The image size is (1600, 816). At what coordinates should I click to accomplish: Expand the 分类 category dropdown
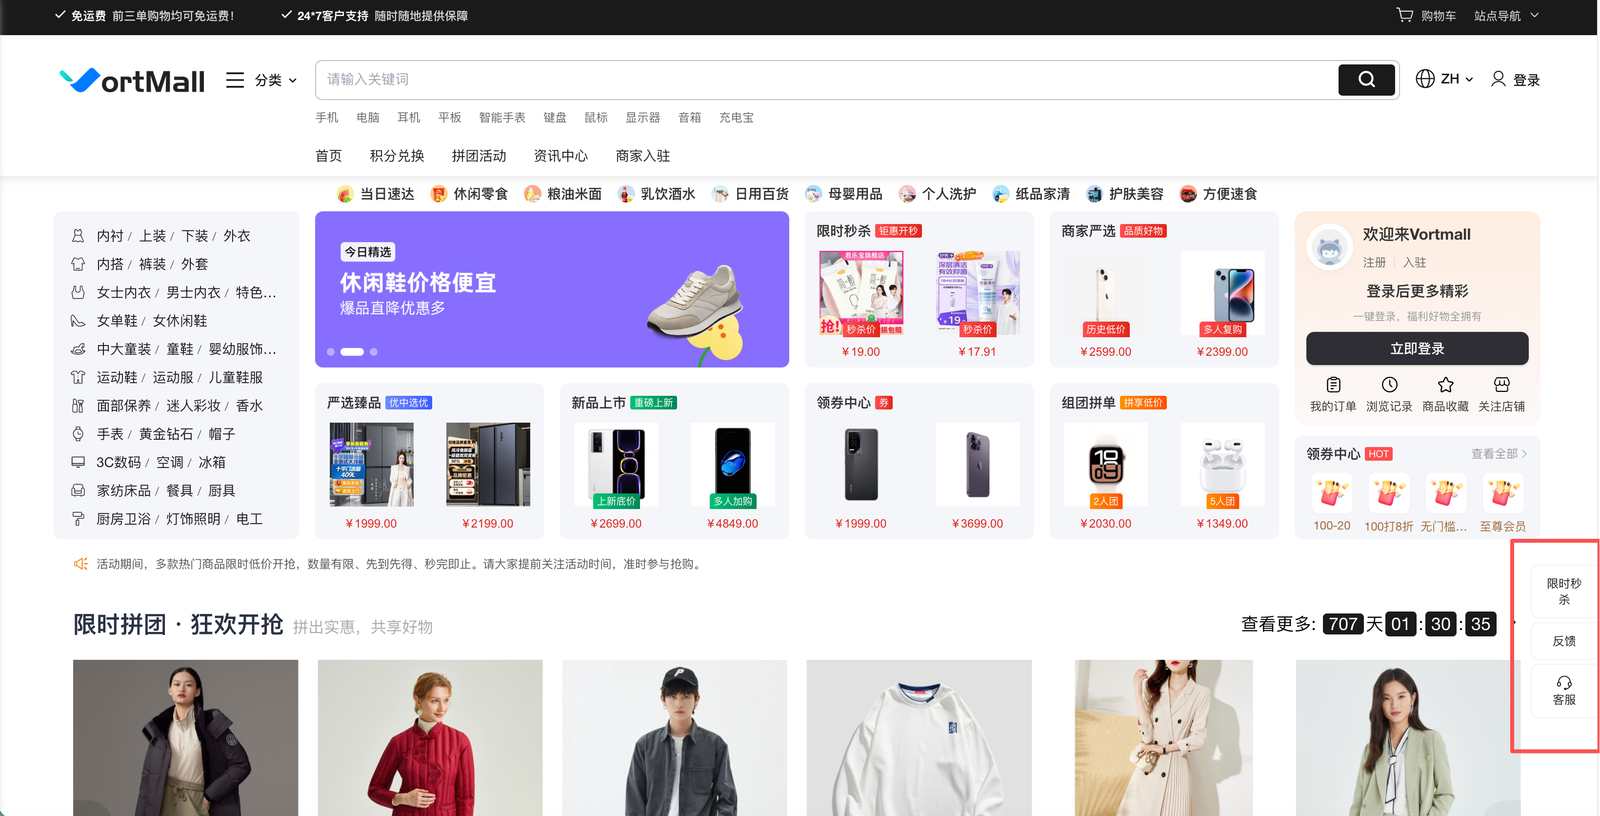pos(262,80)
